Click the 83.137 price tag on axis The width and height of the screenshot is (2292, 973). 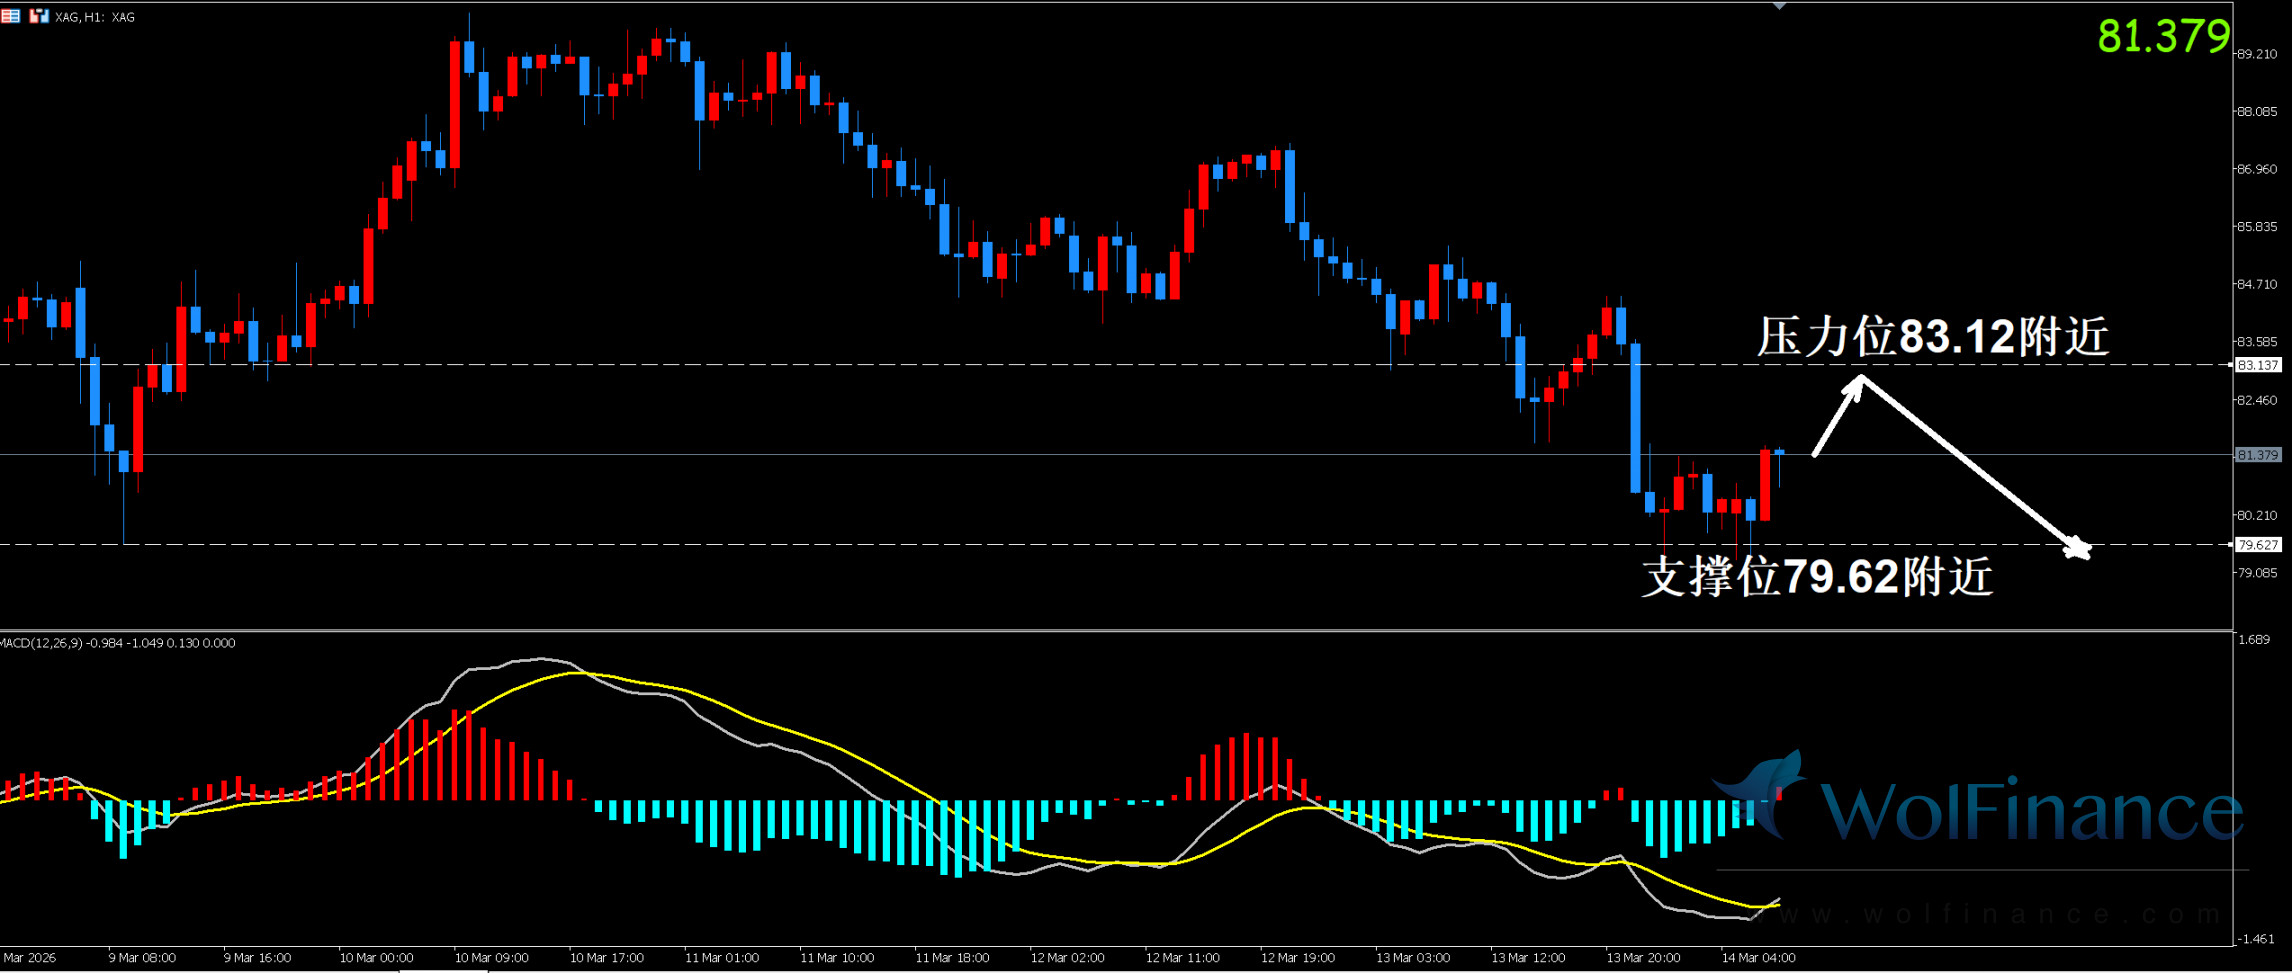(x=2257, y=365)
